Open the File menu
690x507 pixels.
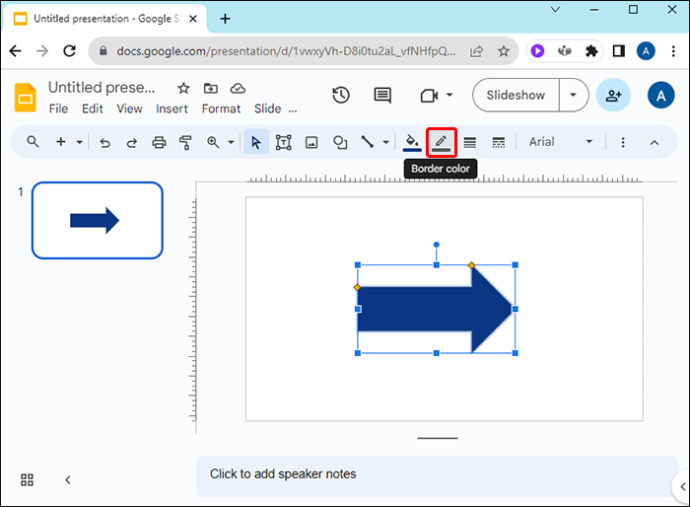click(x=58, y=109)
